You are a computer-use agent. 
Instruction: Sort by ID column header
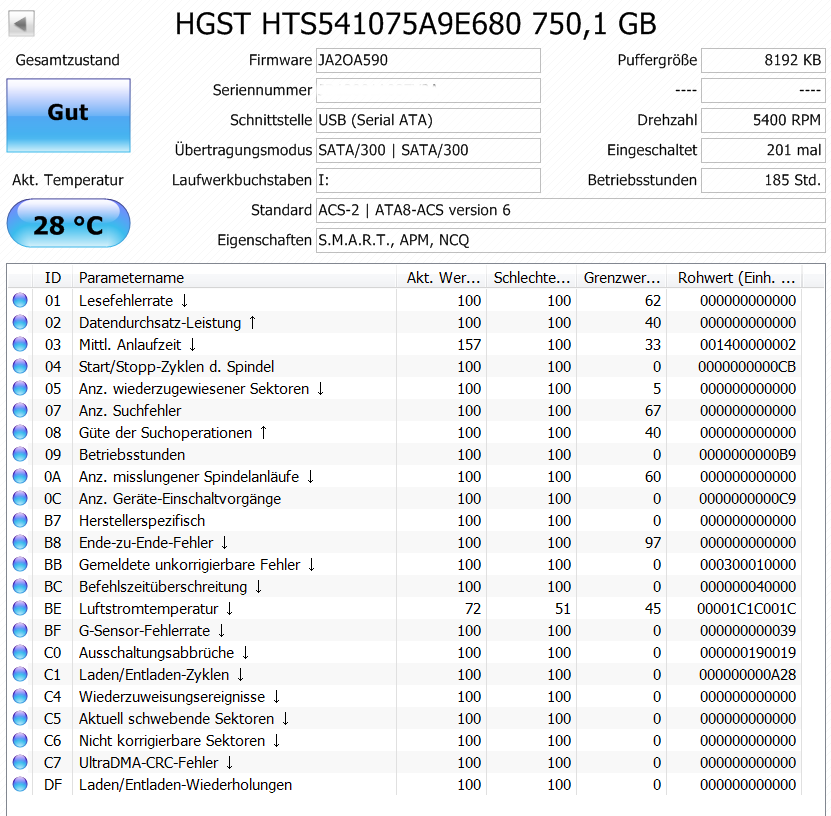52,278
